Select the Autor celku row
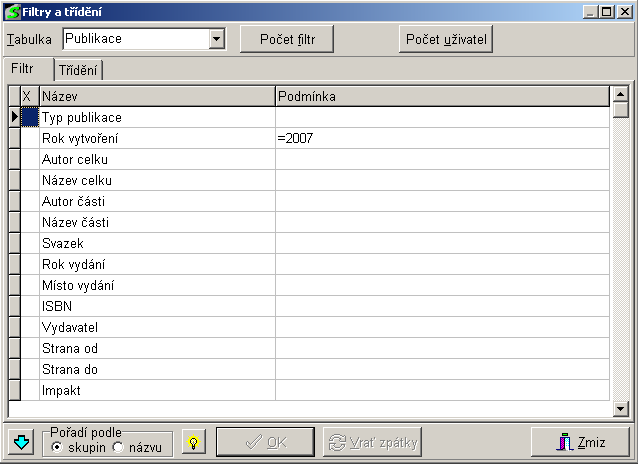The image size is (638, 464). pyautogui.click(x=157, y=159)
